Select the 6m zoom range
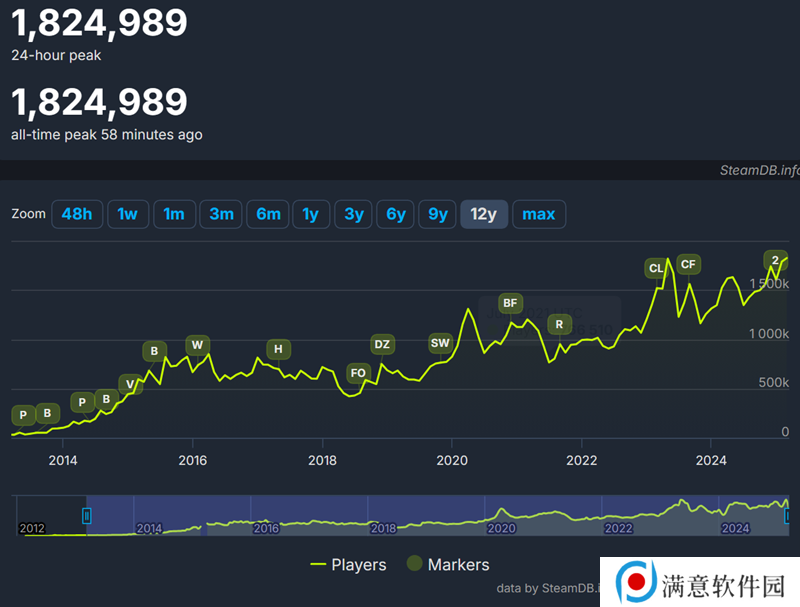 (268, 214)
